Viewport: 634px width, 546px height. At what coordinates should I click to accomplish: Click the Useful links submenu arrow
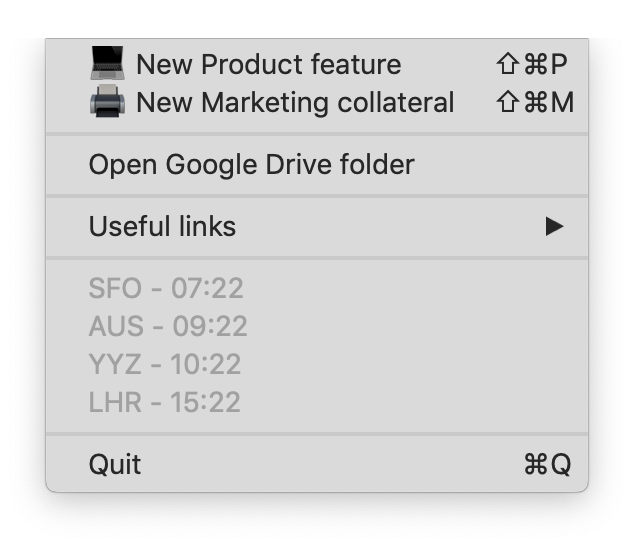tap(554, 226)
